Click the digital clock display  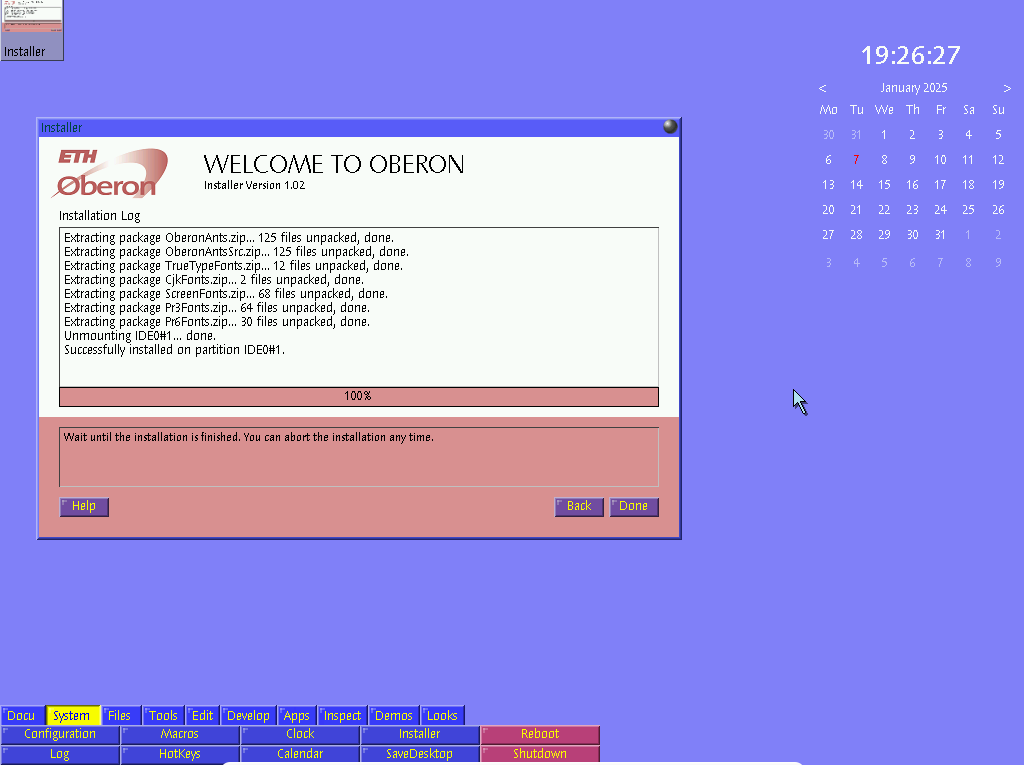coord(910,55)
